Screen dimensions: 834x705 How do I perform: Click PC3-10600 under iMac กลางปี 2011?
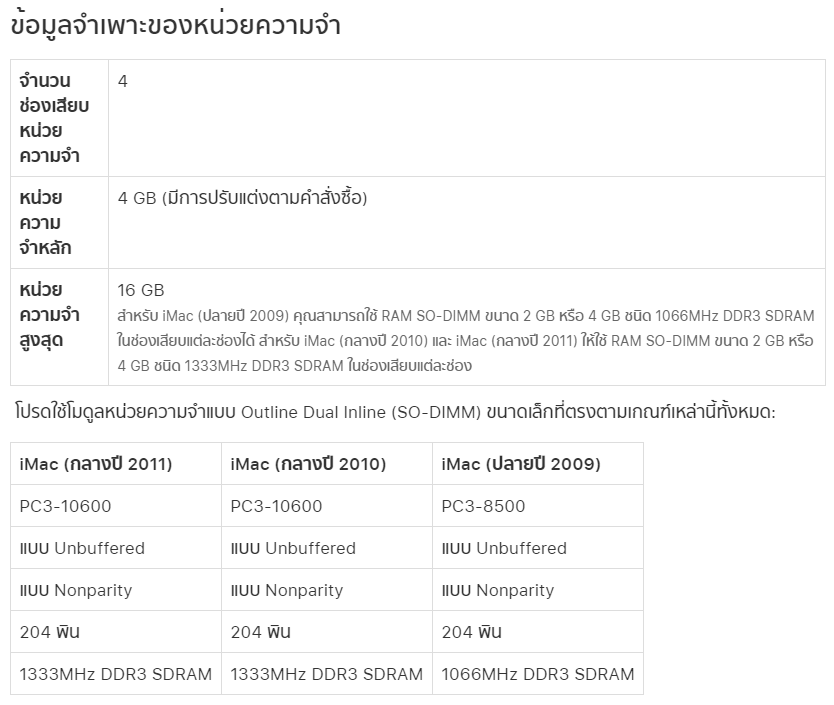pyautogui.click(x=65, y=506)
